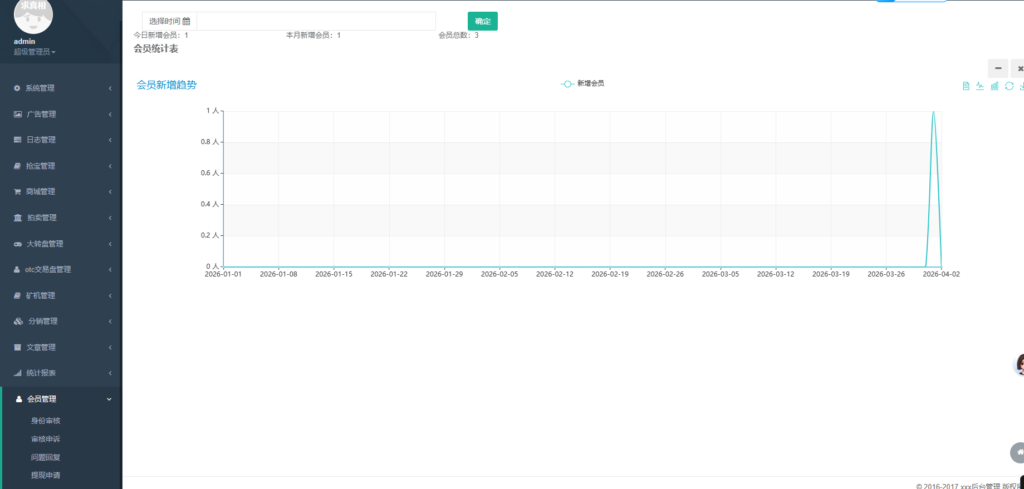The height and width of the screenshot is (489, 1024).
Task: Click the date range input field
Action: pyautogui.click(x=315, y=21)
